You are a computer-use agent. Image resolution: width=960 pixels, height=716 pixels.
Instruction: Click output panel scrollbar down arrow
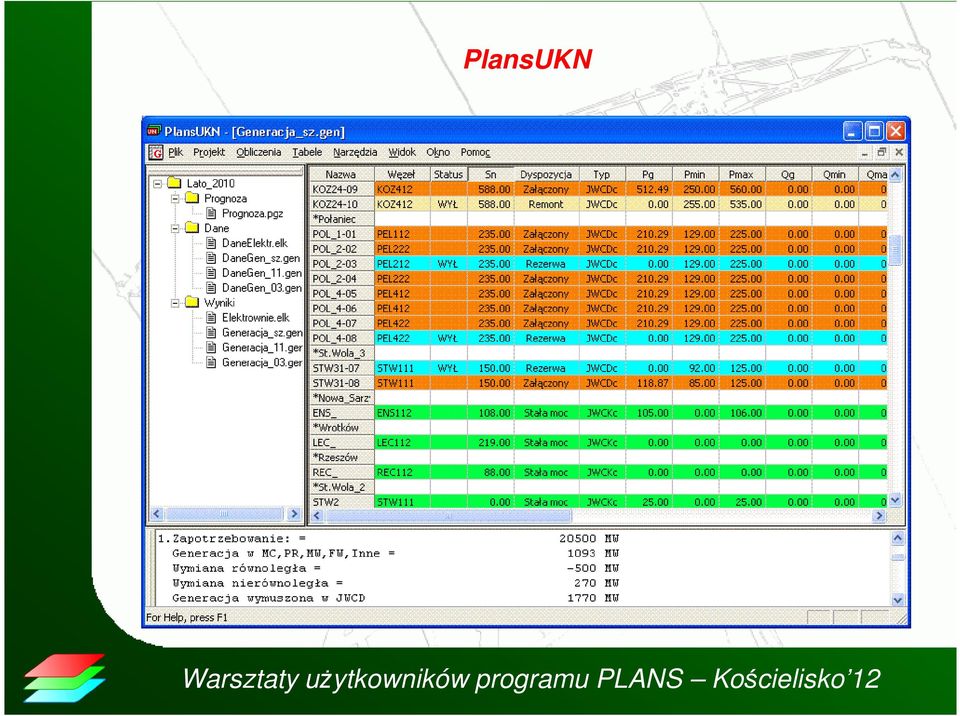(x=898, y=600)
